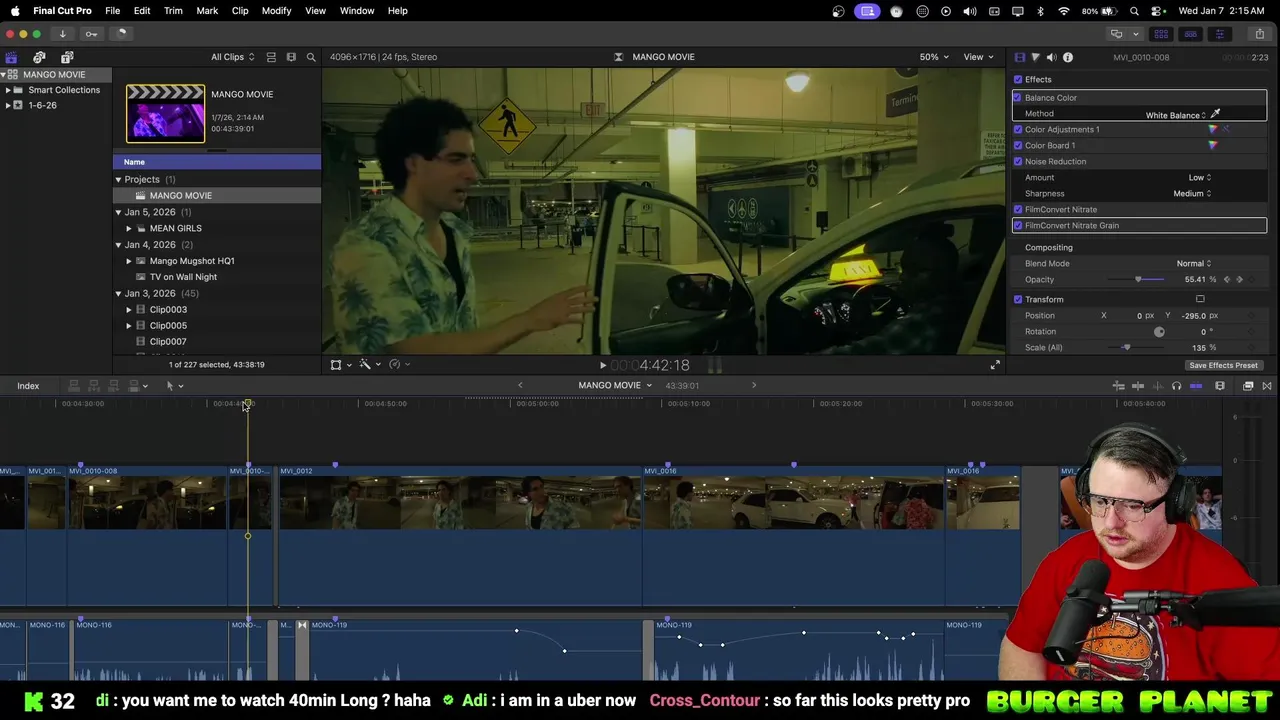Disable Color Board 1 effect
Viewport: 1280px width, 720px height.
1018,145
